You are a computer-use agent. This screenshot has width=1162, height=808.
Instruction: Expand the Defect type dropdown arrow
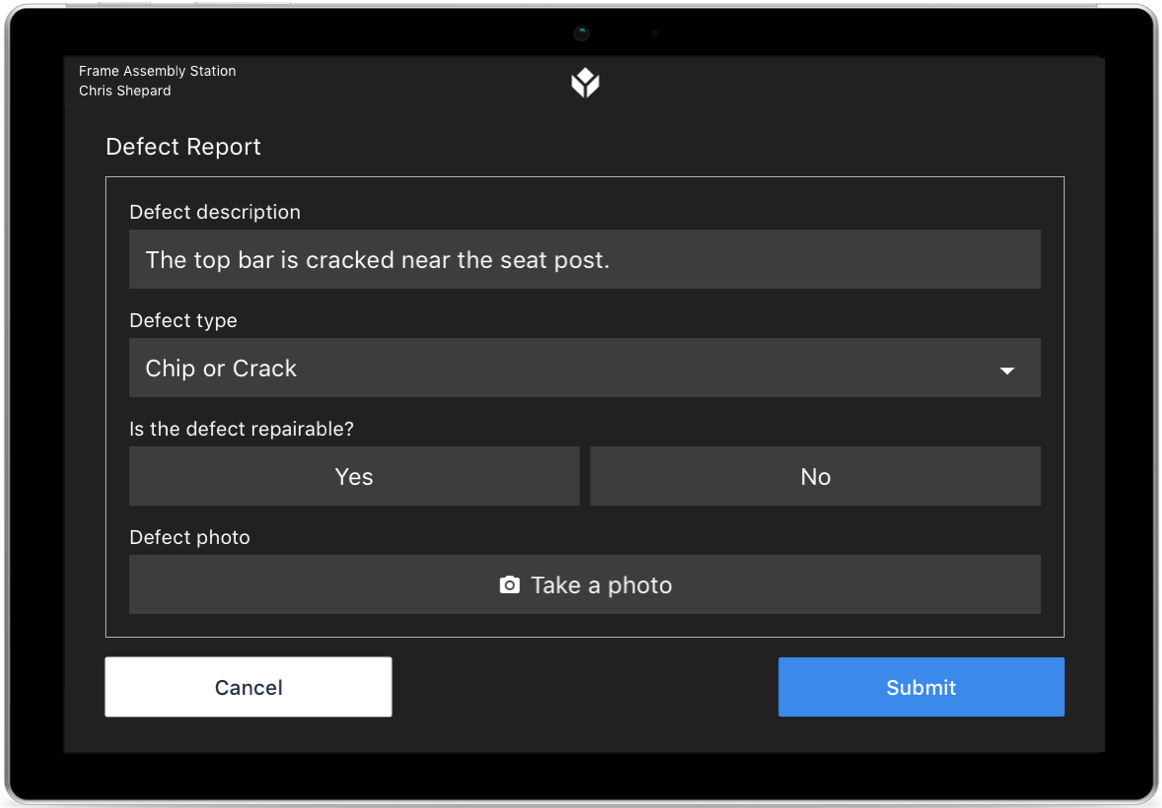coord(1006,370)
